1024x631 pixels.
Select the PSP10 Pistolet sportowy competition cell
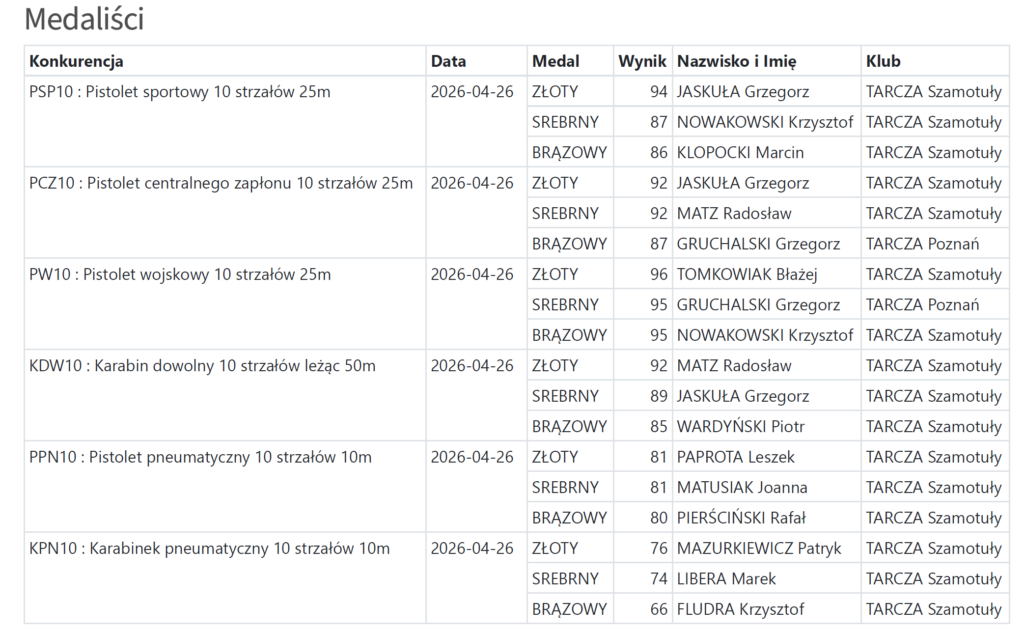[180, 92]
